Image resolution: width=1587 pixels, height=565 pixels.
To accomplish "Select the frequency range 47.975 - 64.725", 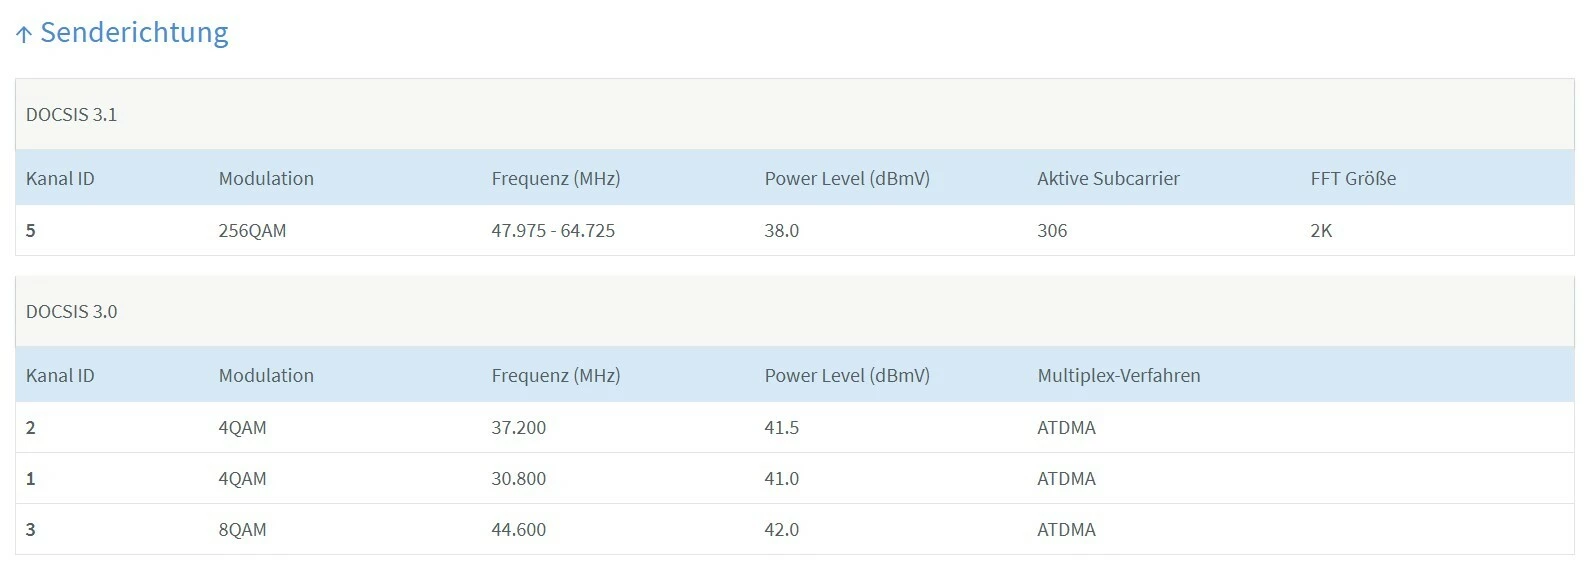I will 553,231.
